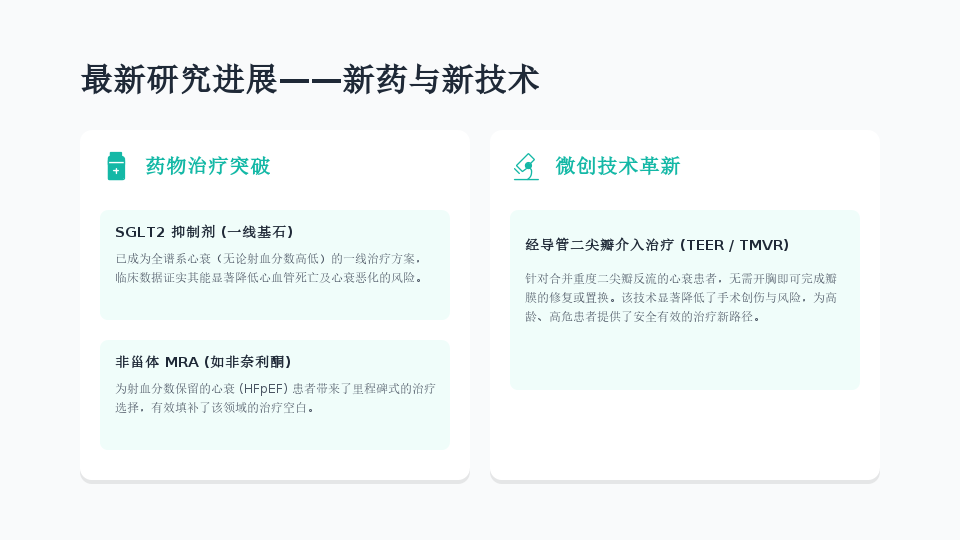Click the 药物治疗突破 heading
Screen dimensions: 960x540
click(208, 166)
